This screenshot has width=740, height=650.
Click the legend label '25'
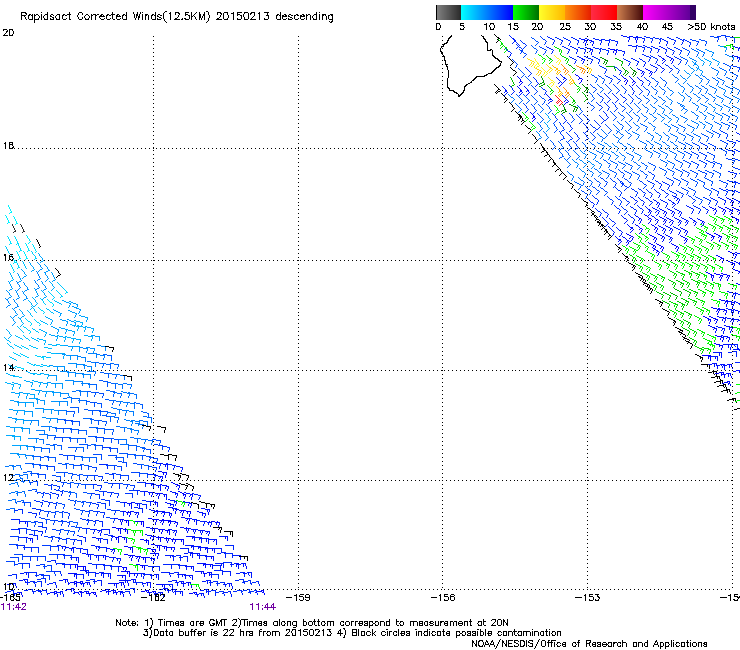[565, 27]
